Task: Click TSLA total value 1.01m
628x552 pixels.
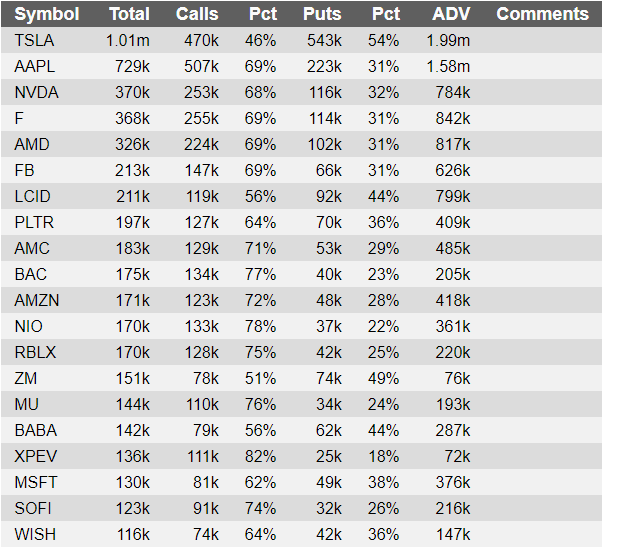Action: [x=128, y=40]
